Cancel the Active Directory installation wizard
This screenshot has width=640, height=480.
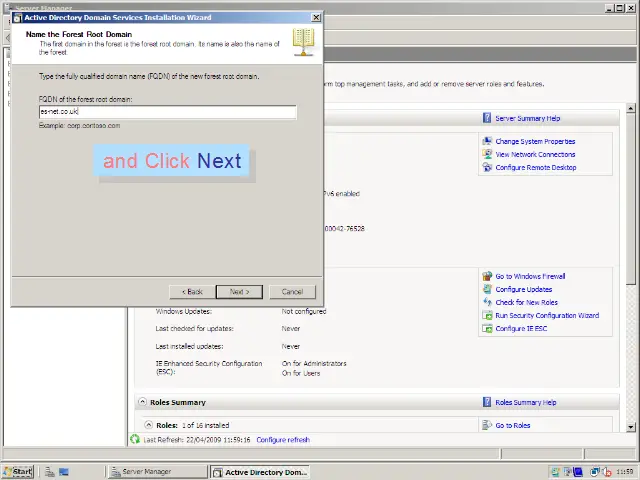click(x=292, y=292)
